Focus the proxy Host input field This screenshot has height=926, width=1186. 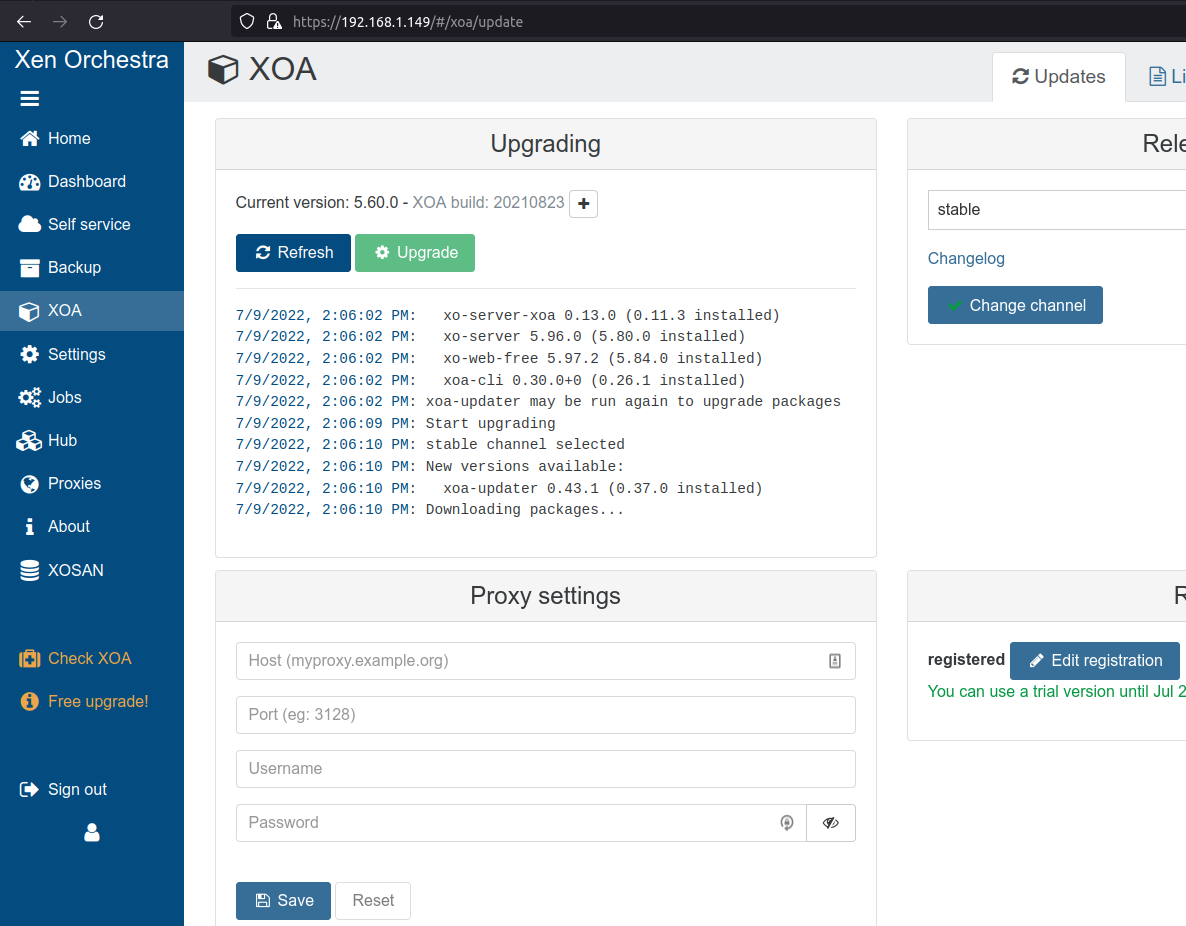click(545, 661)
